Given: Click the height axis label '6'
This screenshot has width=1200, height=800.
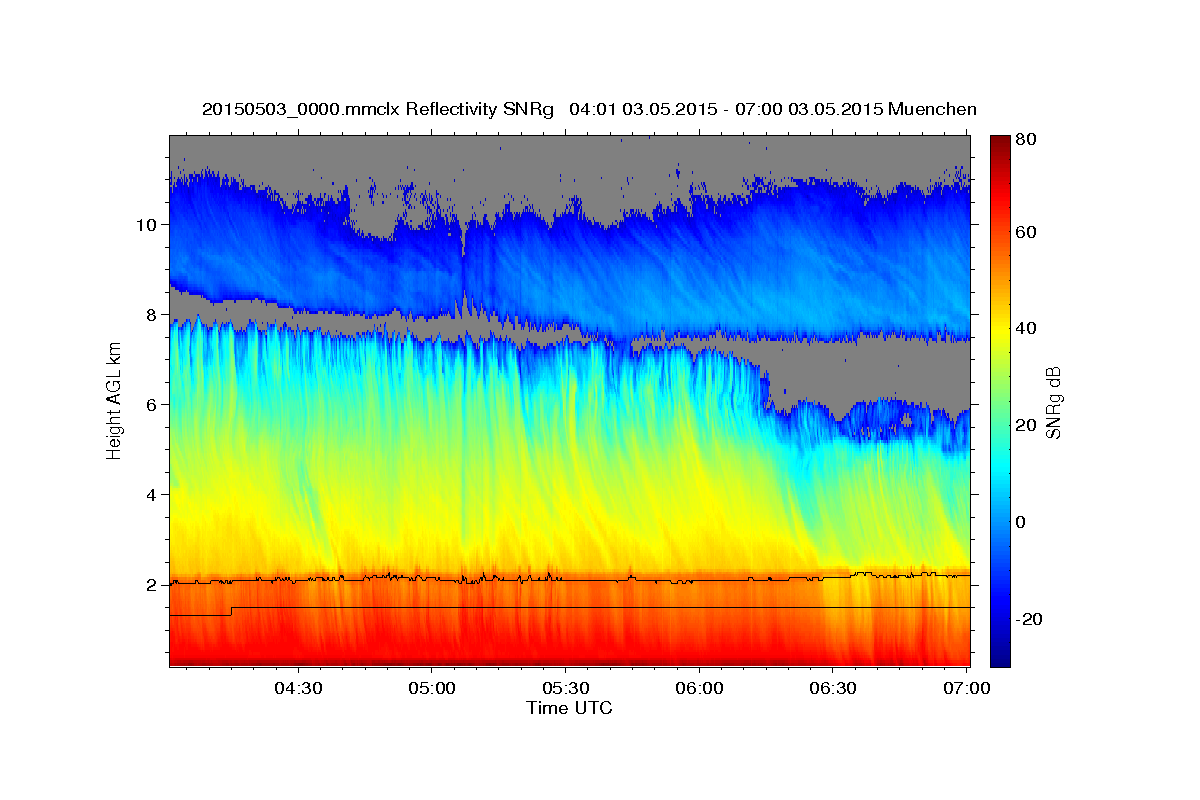Looking at the screenshot, I should tap(150, 404).
